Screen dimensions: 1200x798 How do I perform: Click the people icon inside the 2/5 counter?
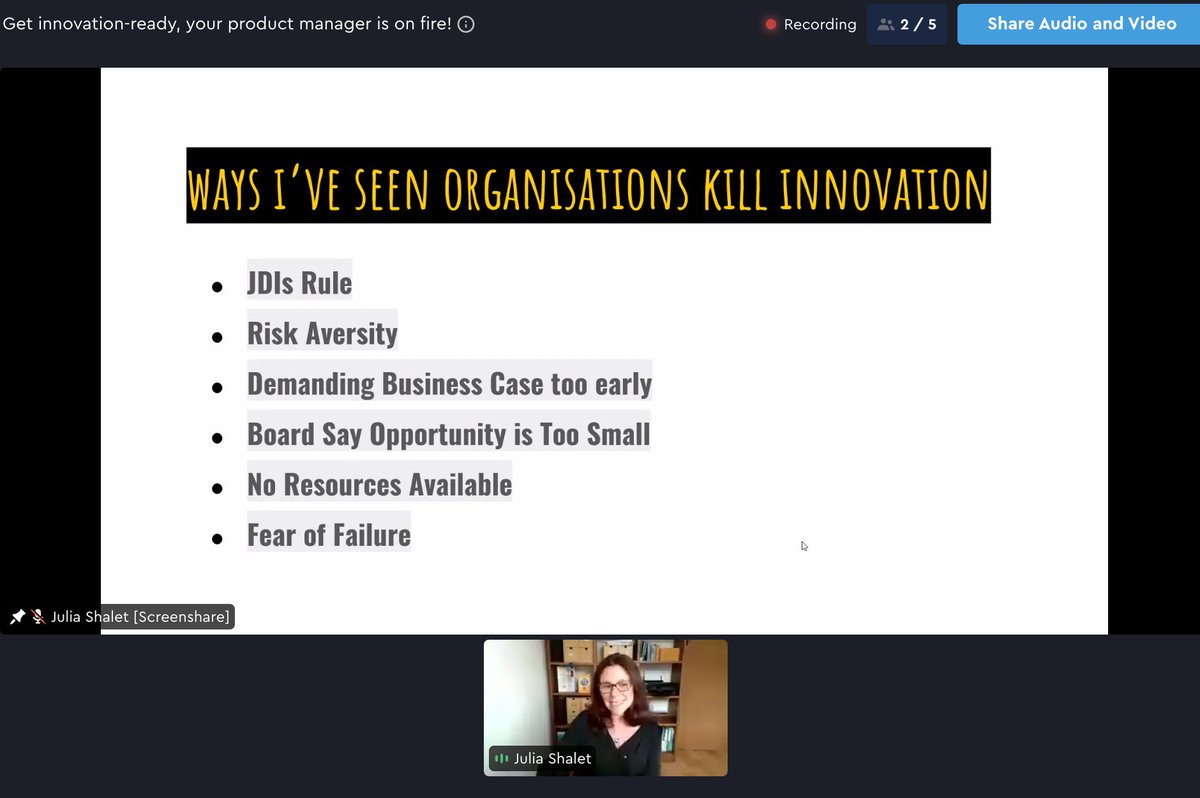tap(886, 23)
